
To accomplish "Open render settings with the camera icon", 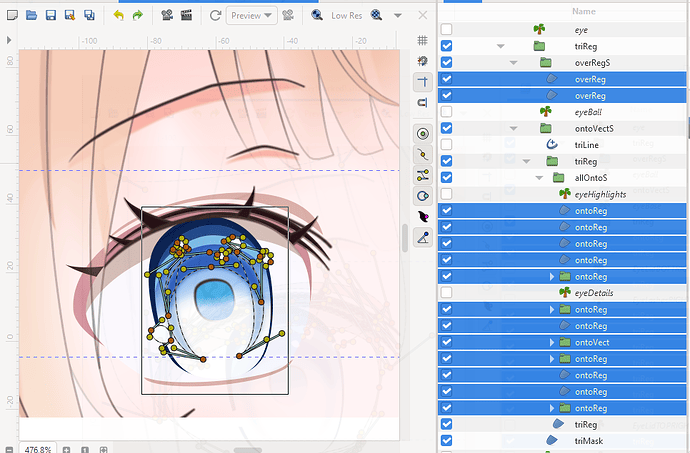I will click(167, 15).
